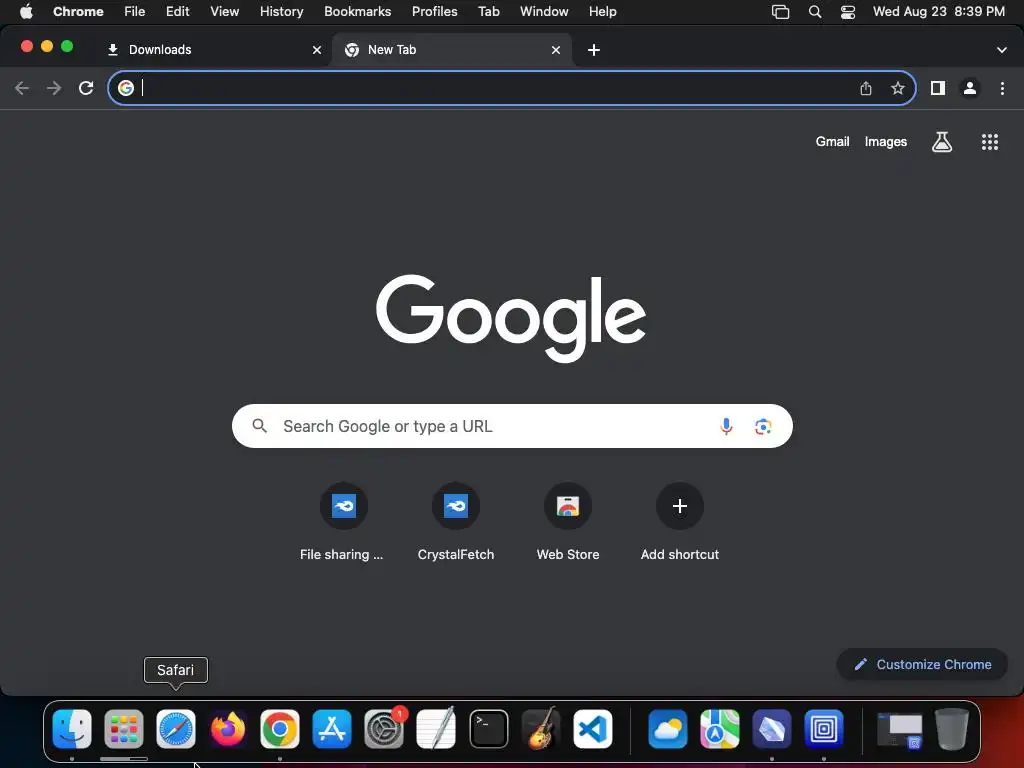Click the date and time in menu bar

[938, 11]
